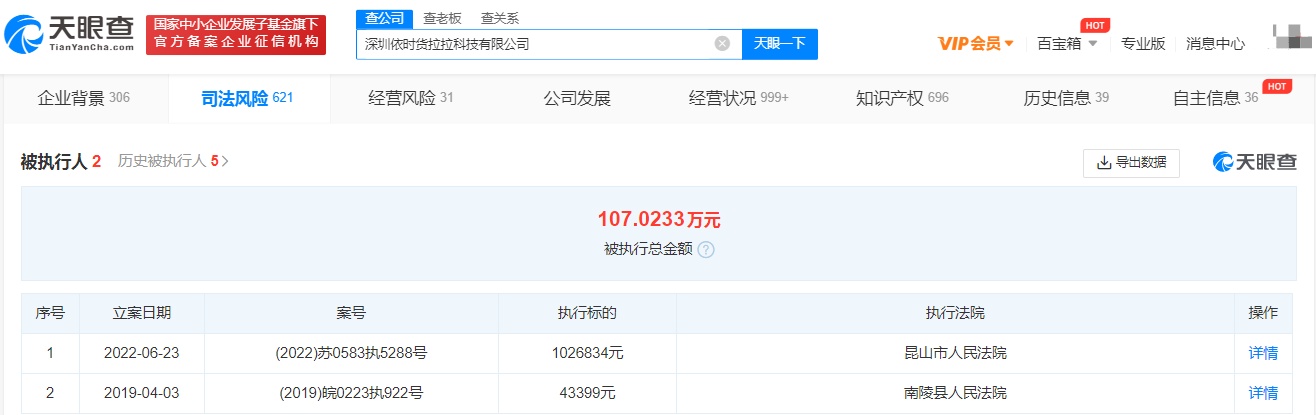Switch to the 企业背景 tab
This screenshot has width=1316, height=415.
(x=83, y=98)
